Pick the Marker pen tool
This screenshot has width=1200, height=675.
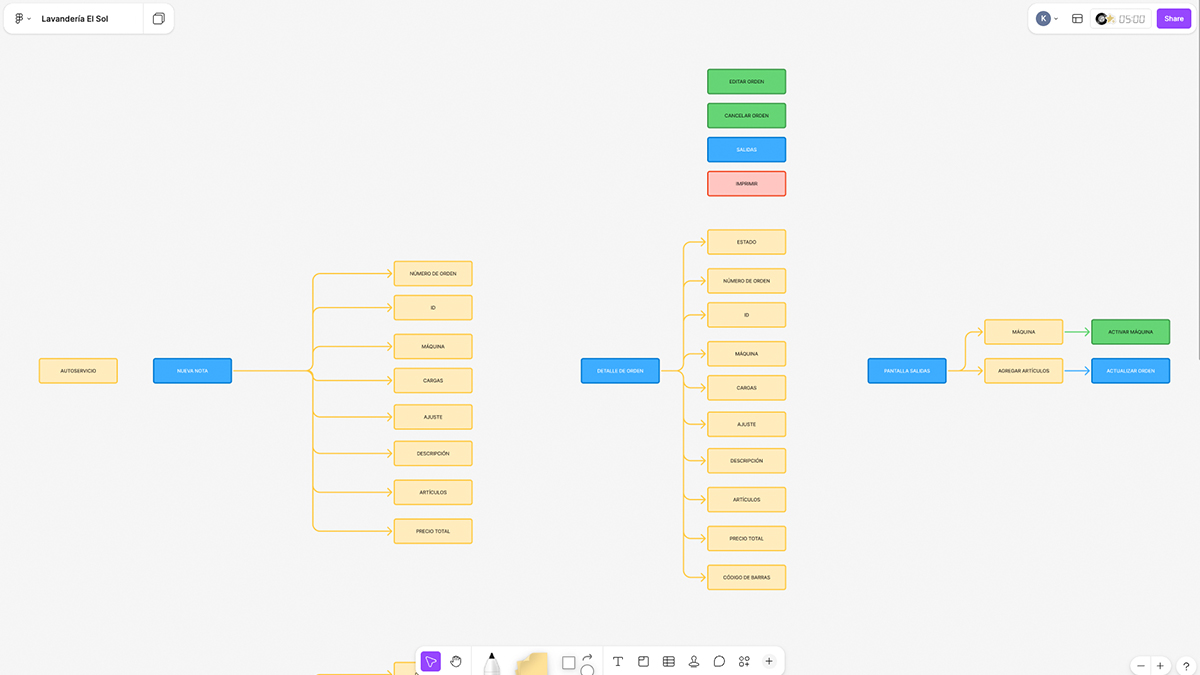tap(492, 663)
